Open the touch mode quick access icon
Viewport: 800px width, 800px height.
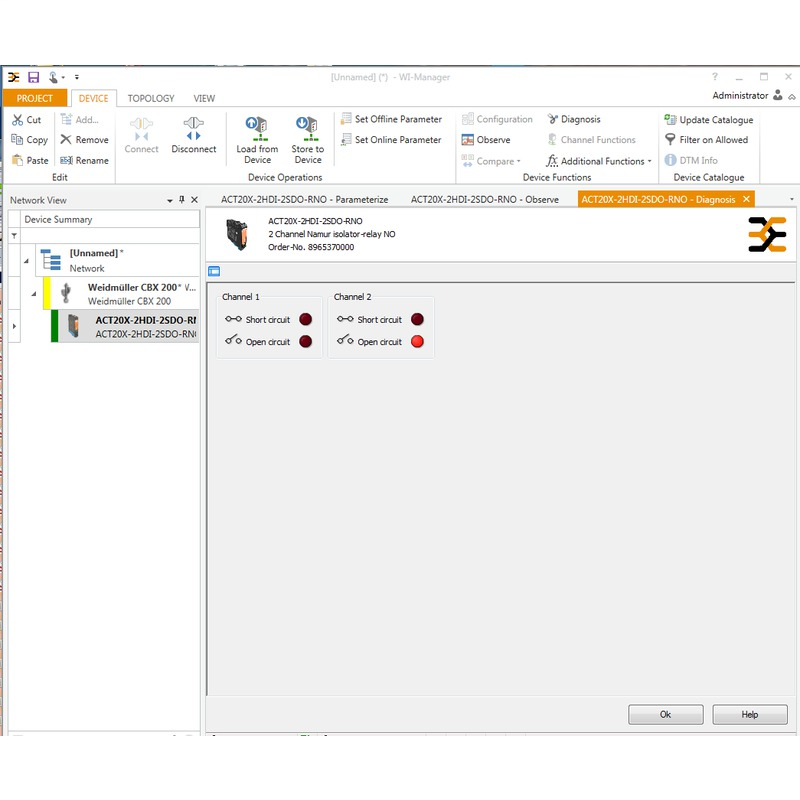tap(53, 77)
